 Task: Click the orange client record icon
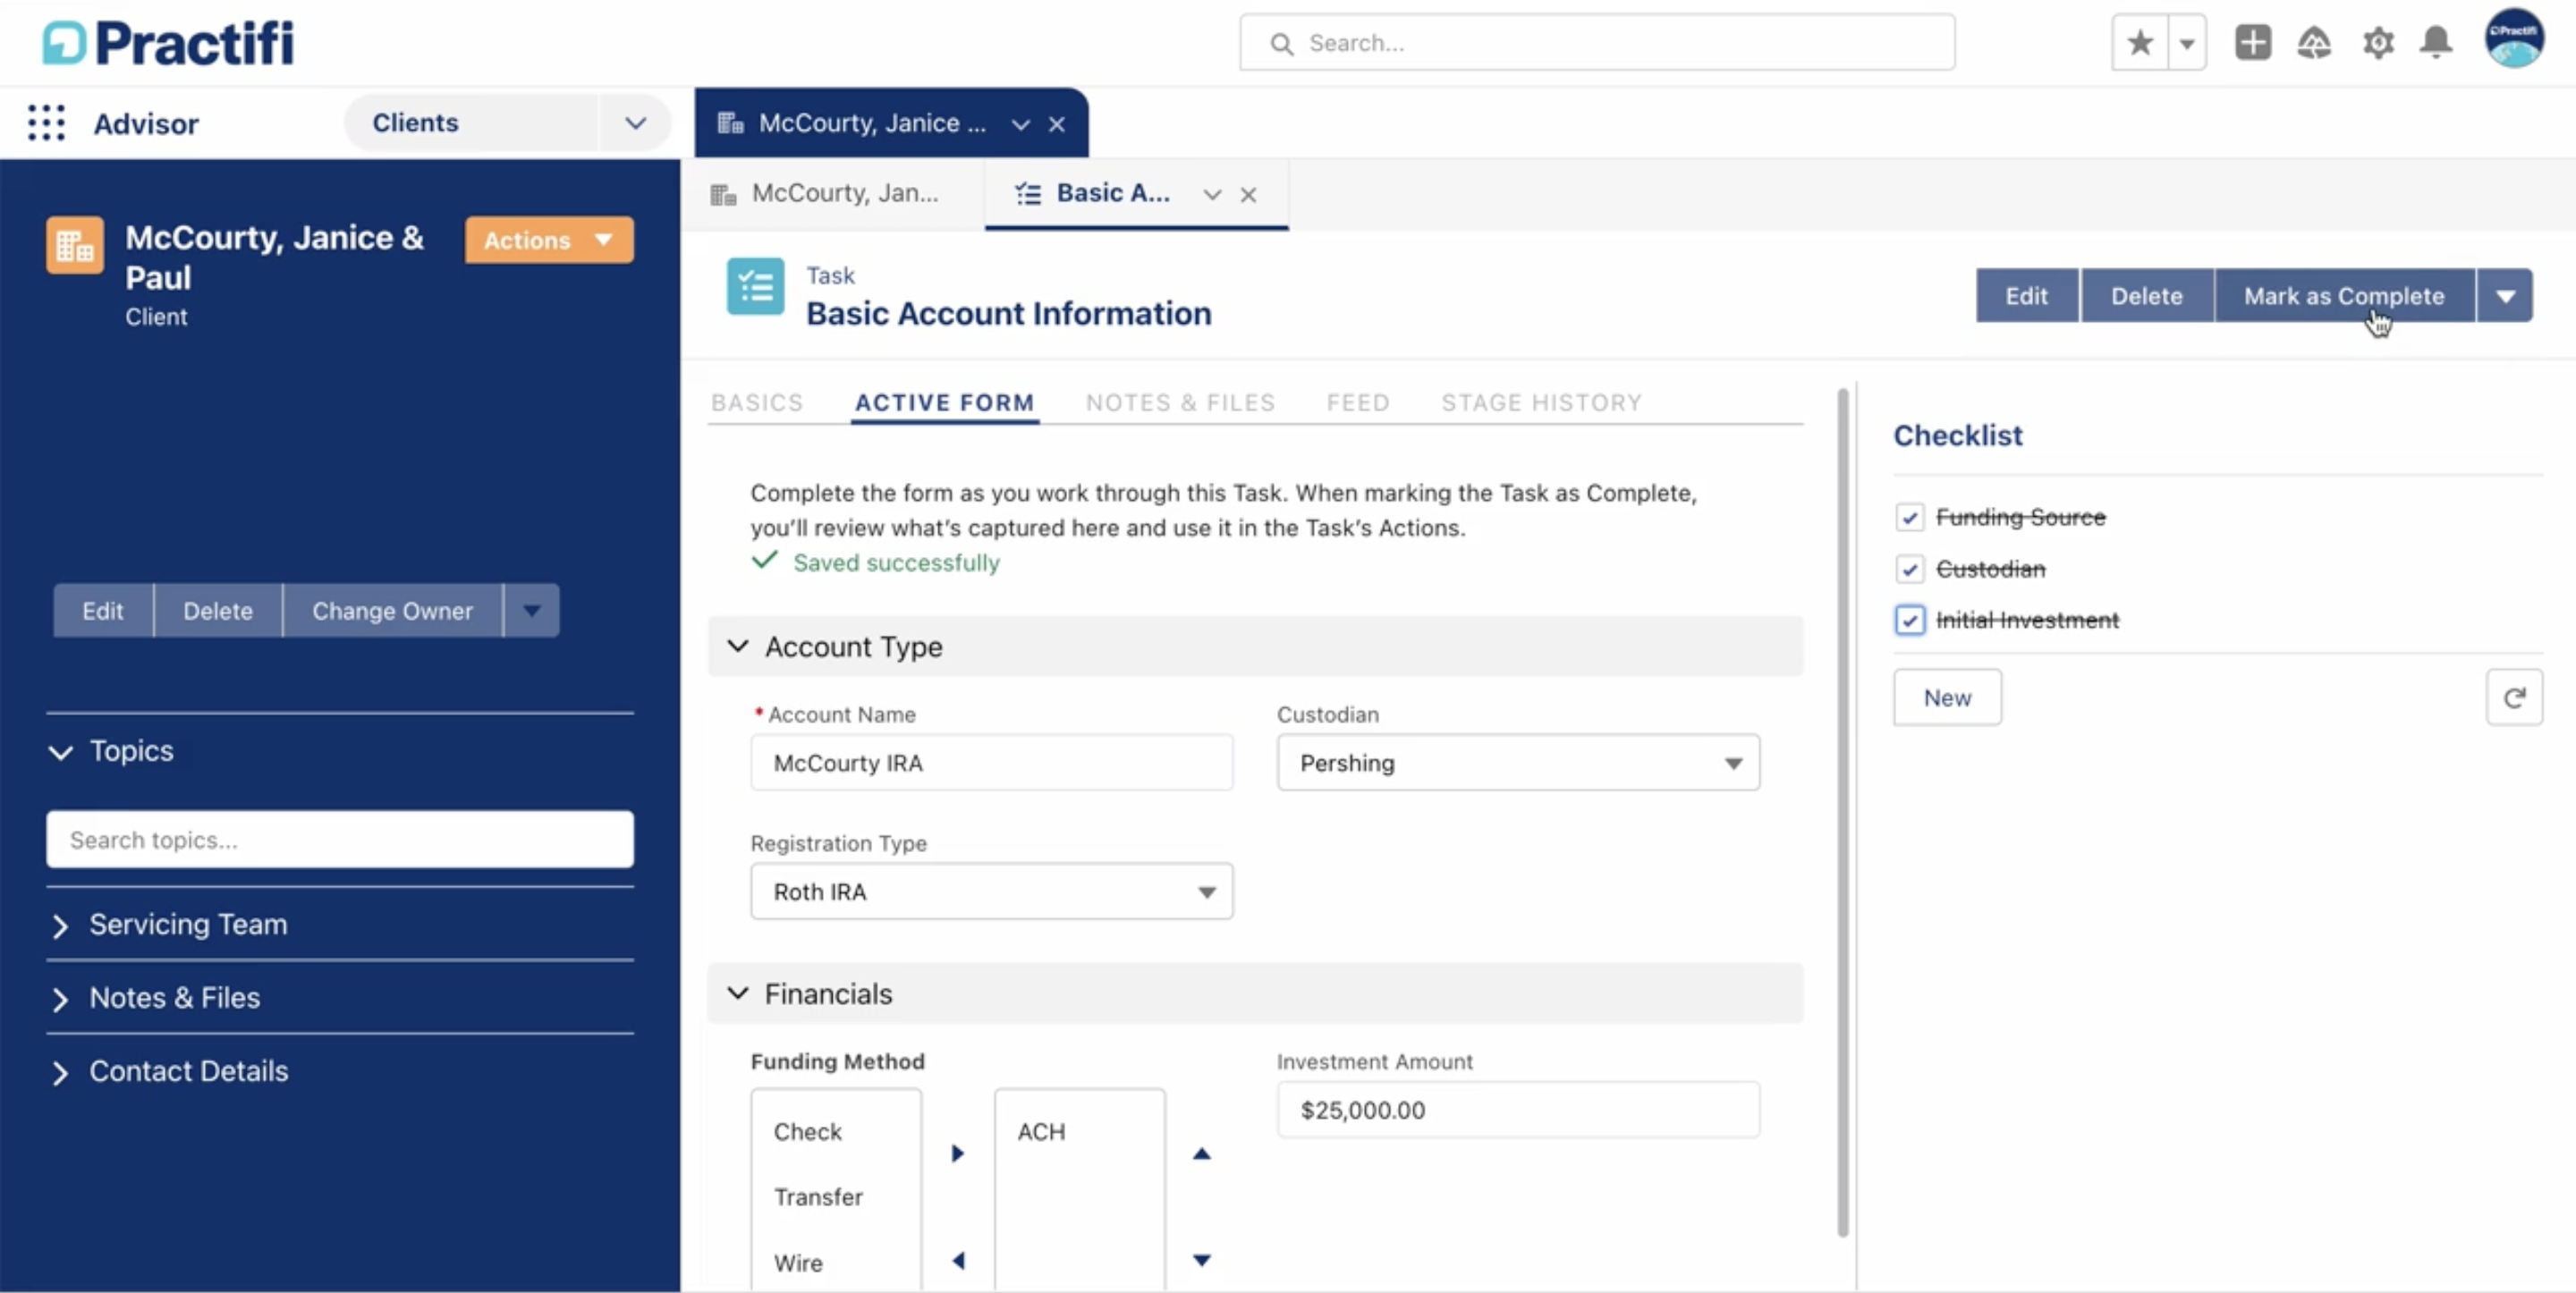tap(75, 245)
